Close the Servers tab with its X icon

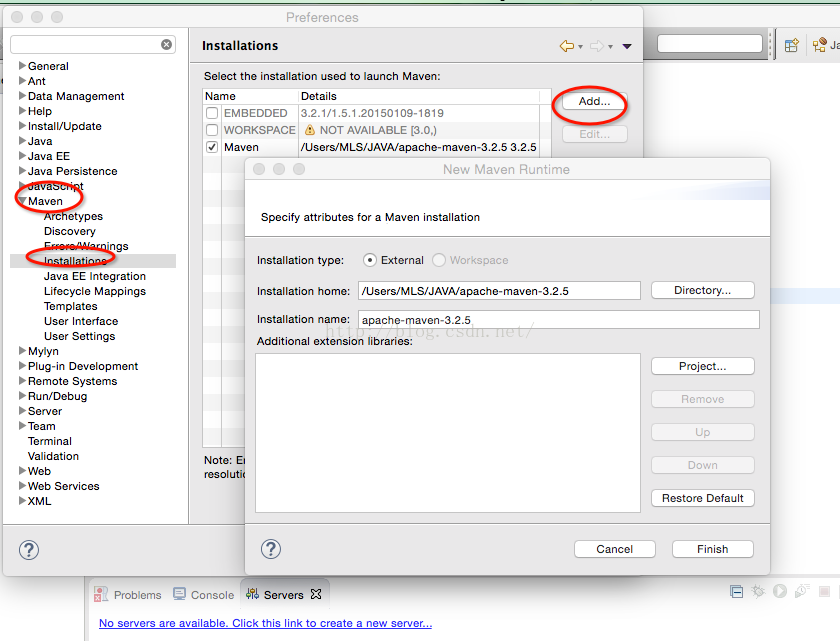tap(316, 594)
